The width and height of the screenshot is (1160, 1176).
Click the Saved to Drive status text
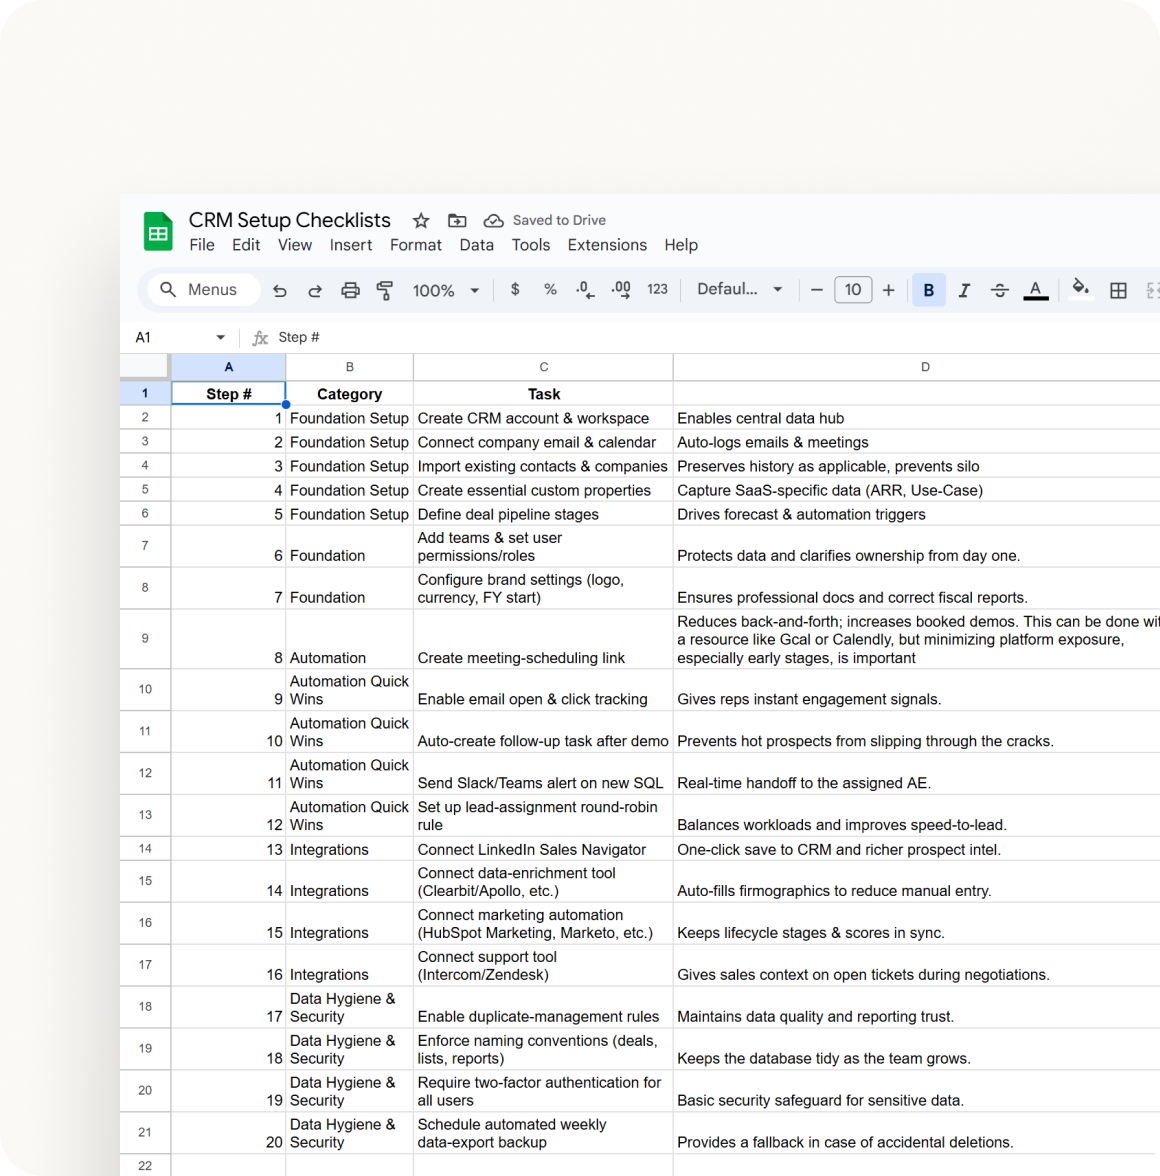click(x=559, y=220)
